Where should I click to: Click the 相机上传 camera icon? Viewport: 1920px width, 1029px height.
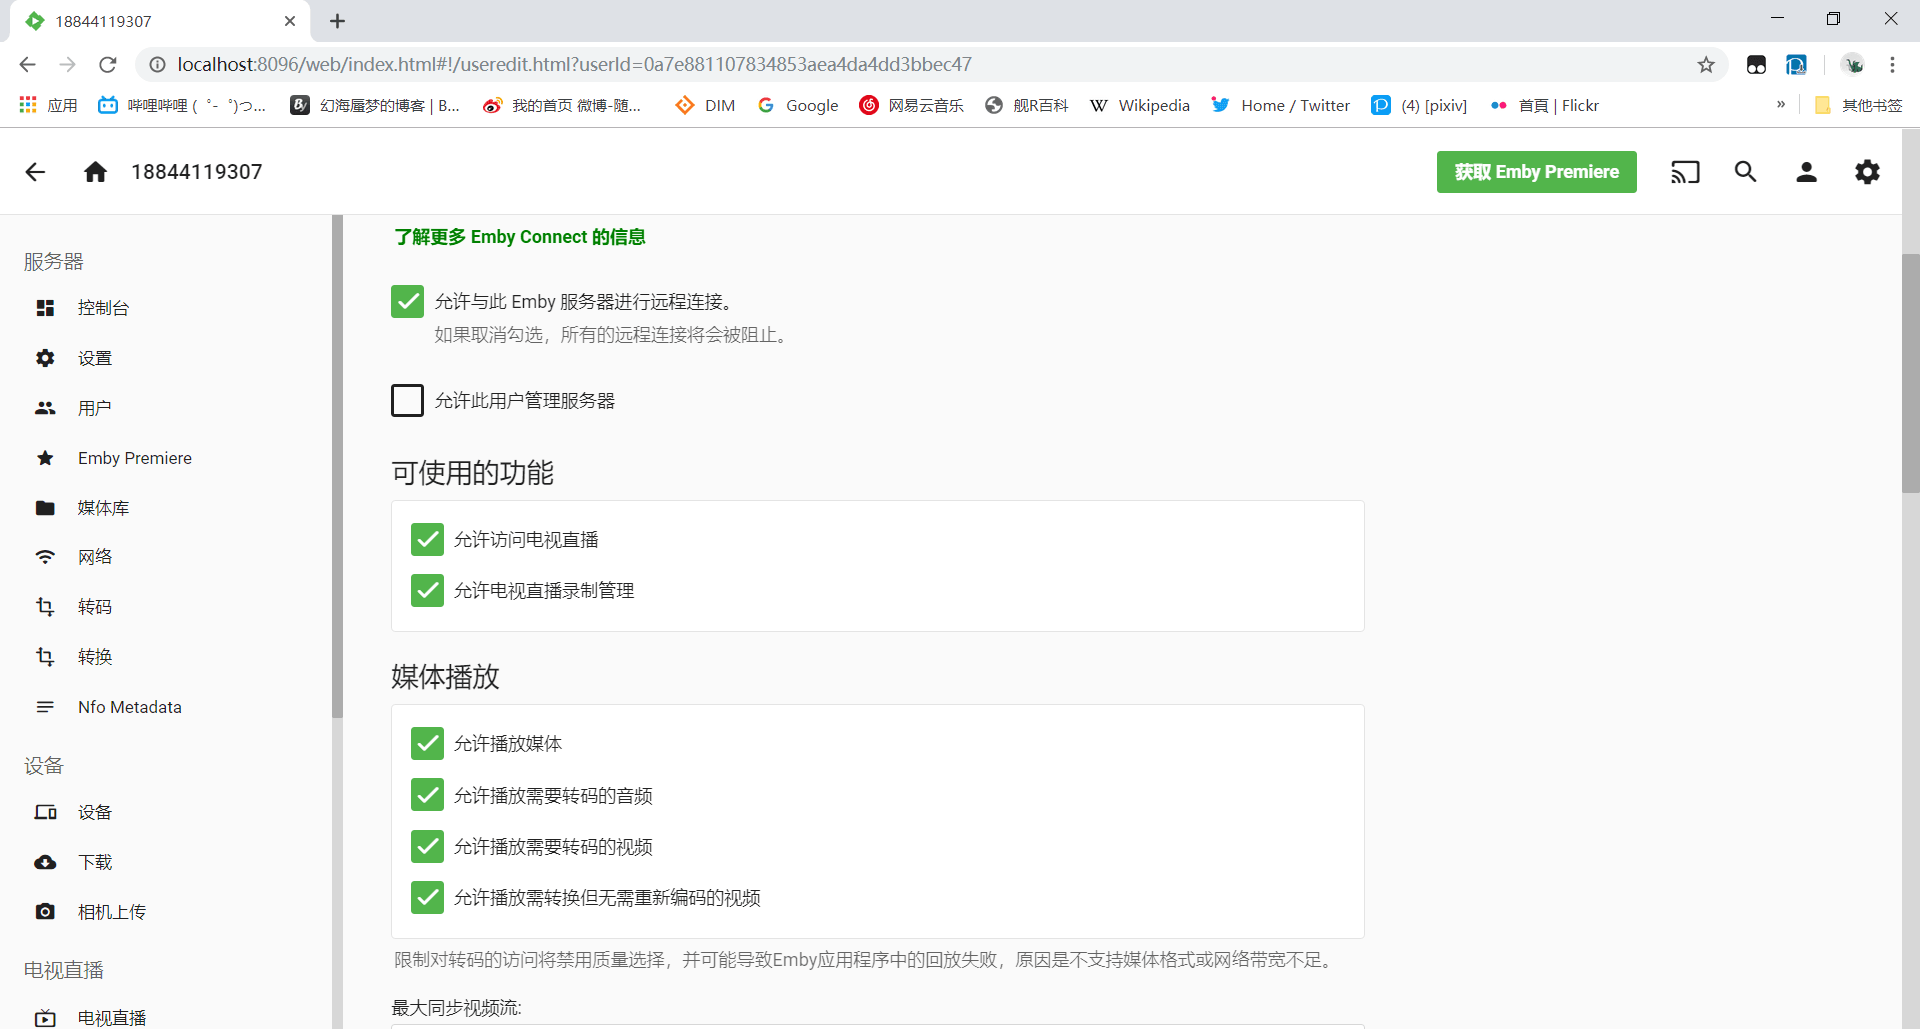point(45,912)
